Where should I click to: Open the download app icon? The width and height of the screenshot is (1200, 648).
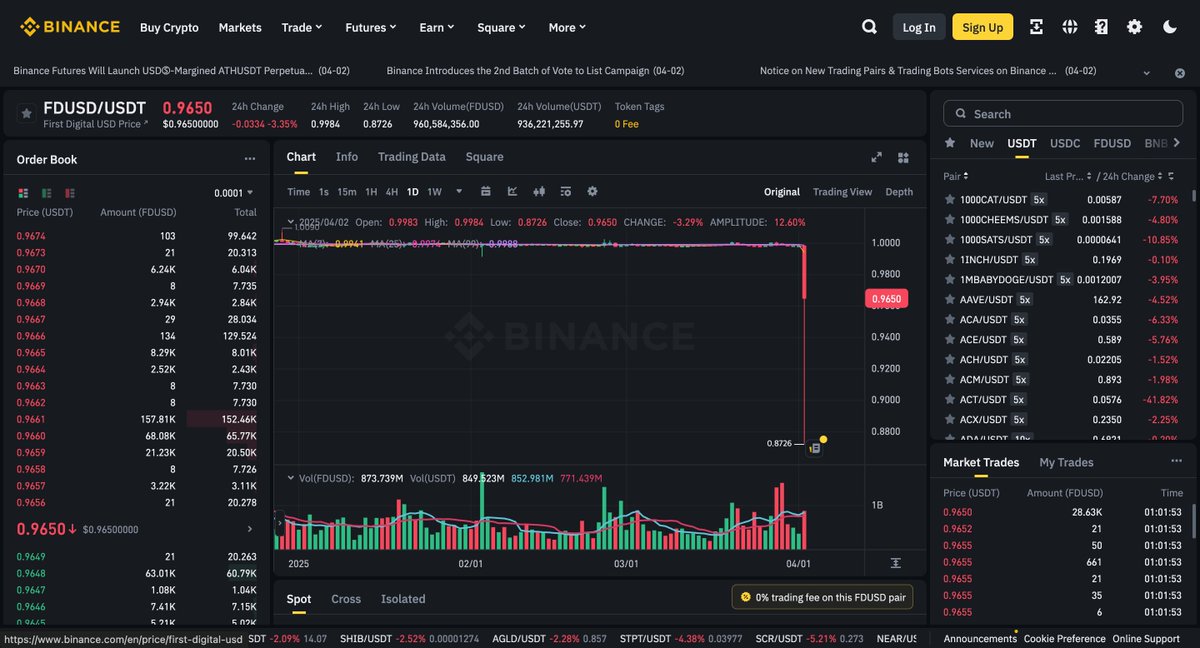tap(1036, 27)
